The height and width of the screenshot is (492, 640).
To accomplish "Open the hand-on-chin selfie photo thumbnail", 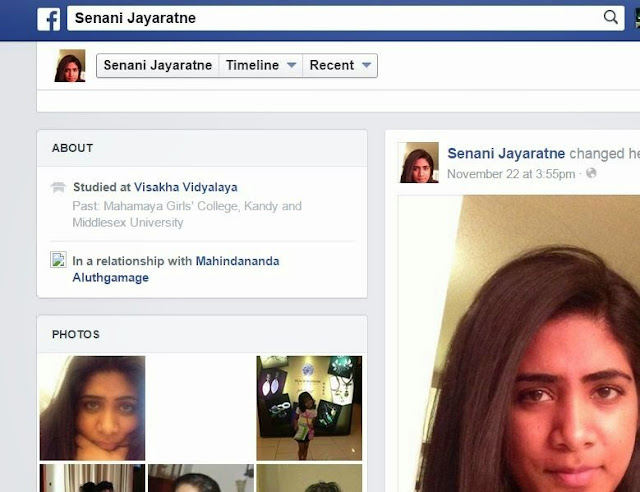I will pos(92,408).
